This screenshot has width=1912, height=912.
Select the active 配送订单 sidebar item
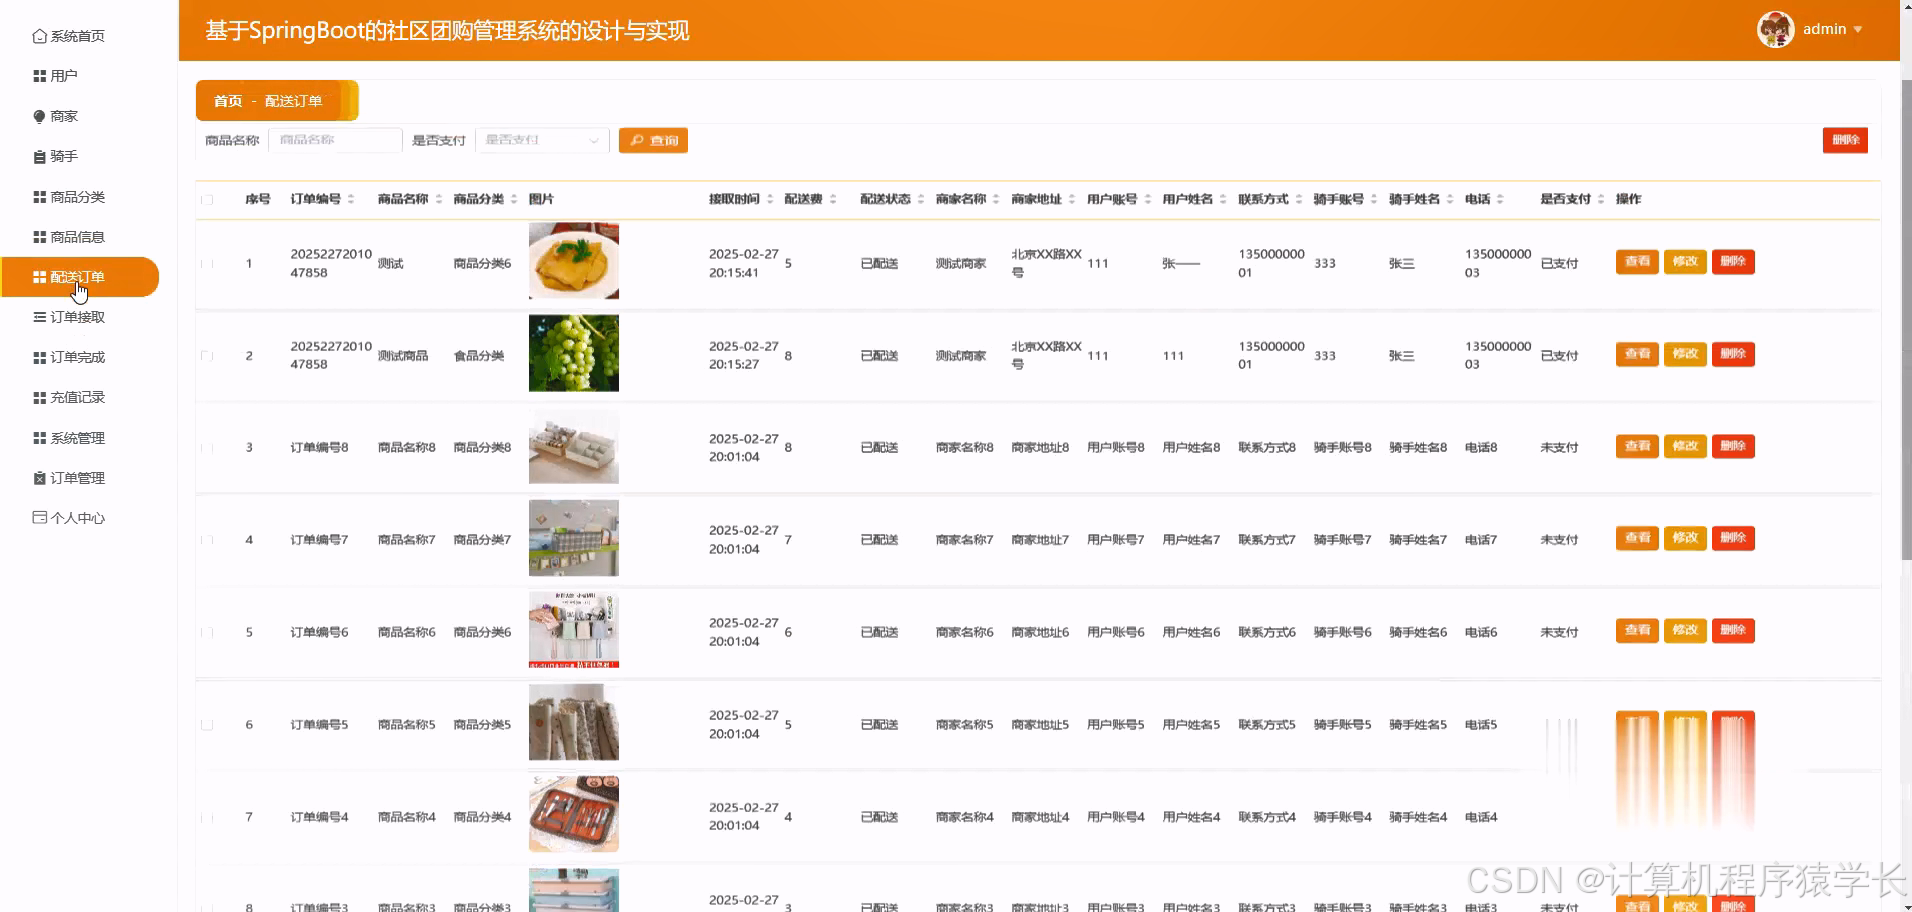(80, 277)
